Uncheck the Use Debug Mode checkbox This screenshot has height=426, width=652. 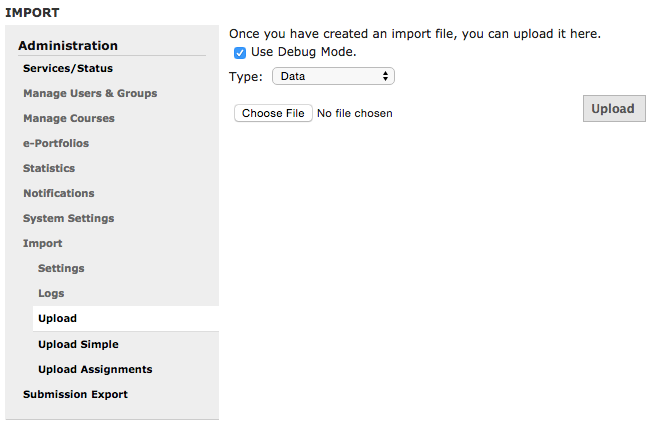[x=240, y=53]
